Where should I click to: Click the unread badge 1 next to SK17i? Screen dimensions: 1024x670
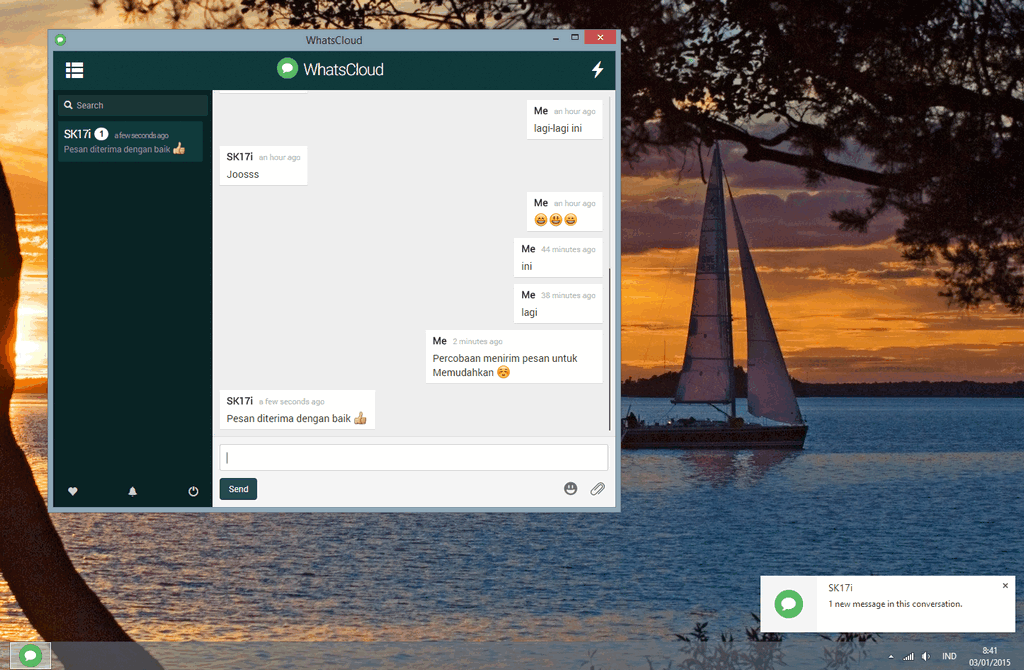coord(101,134)
